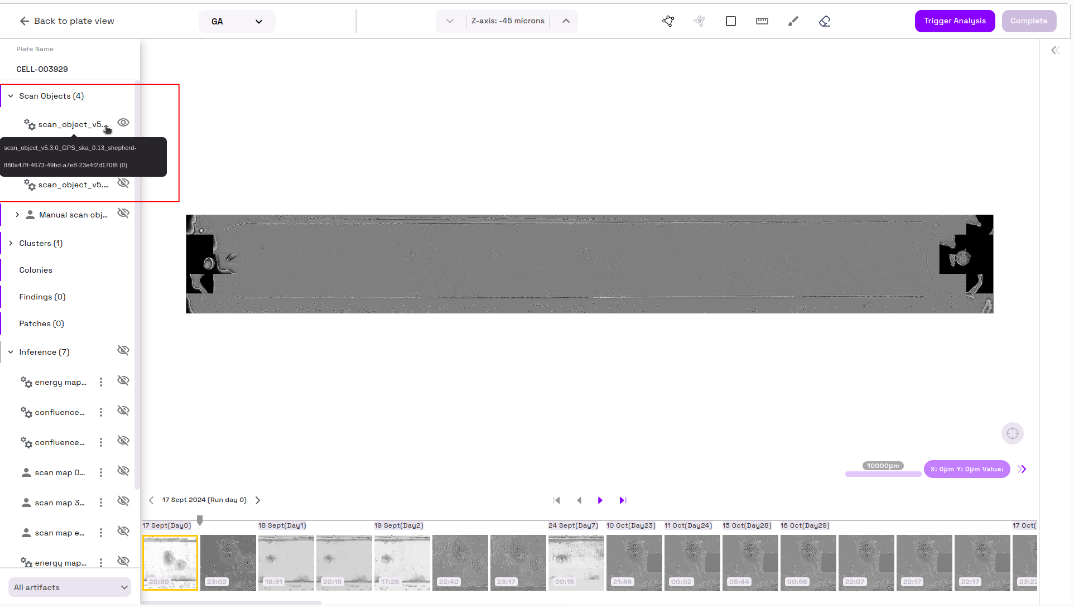Screen dimensions: 1073x607
Task: Go back to plate view
Action: pos(66,21)
